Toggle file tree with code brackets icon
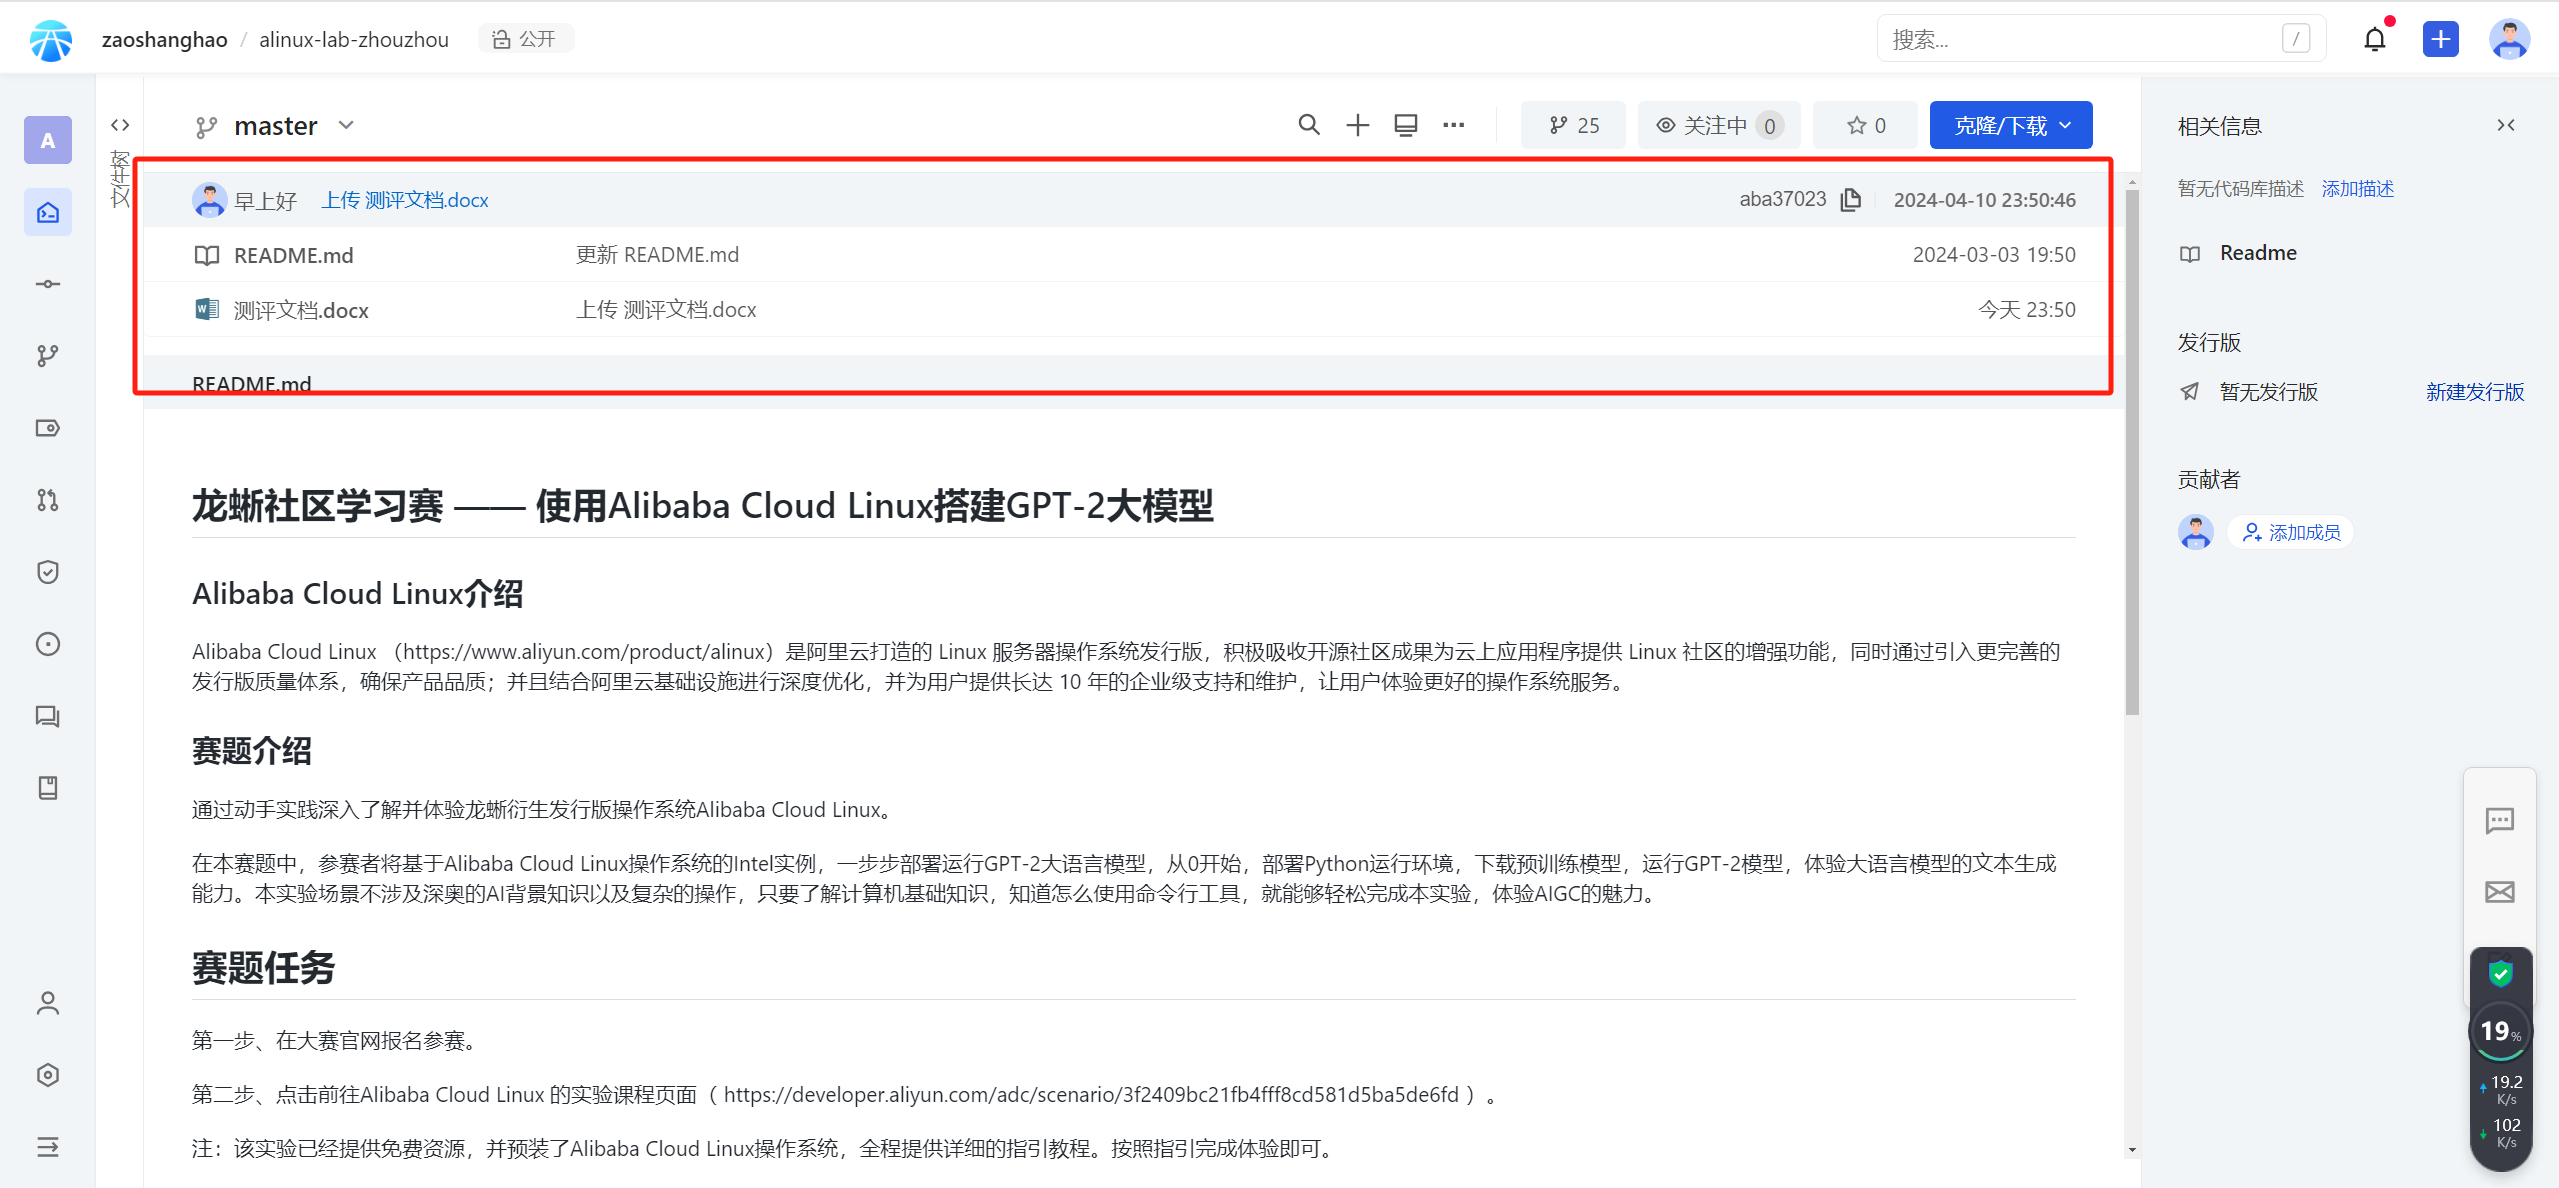 tap(120, 125)
